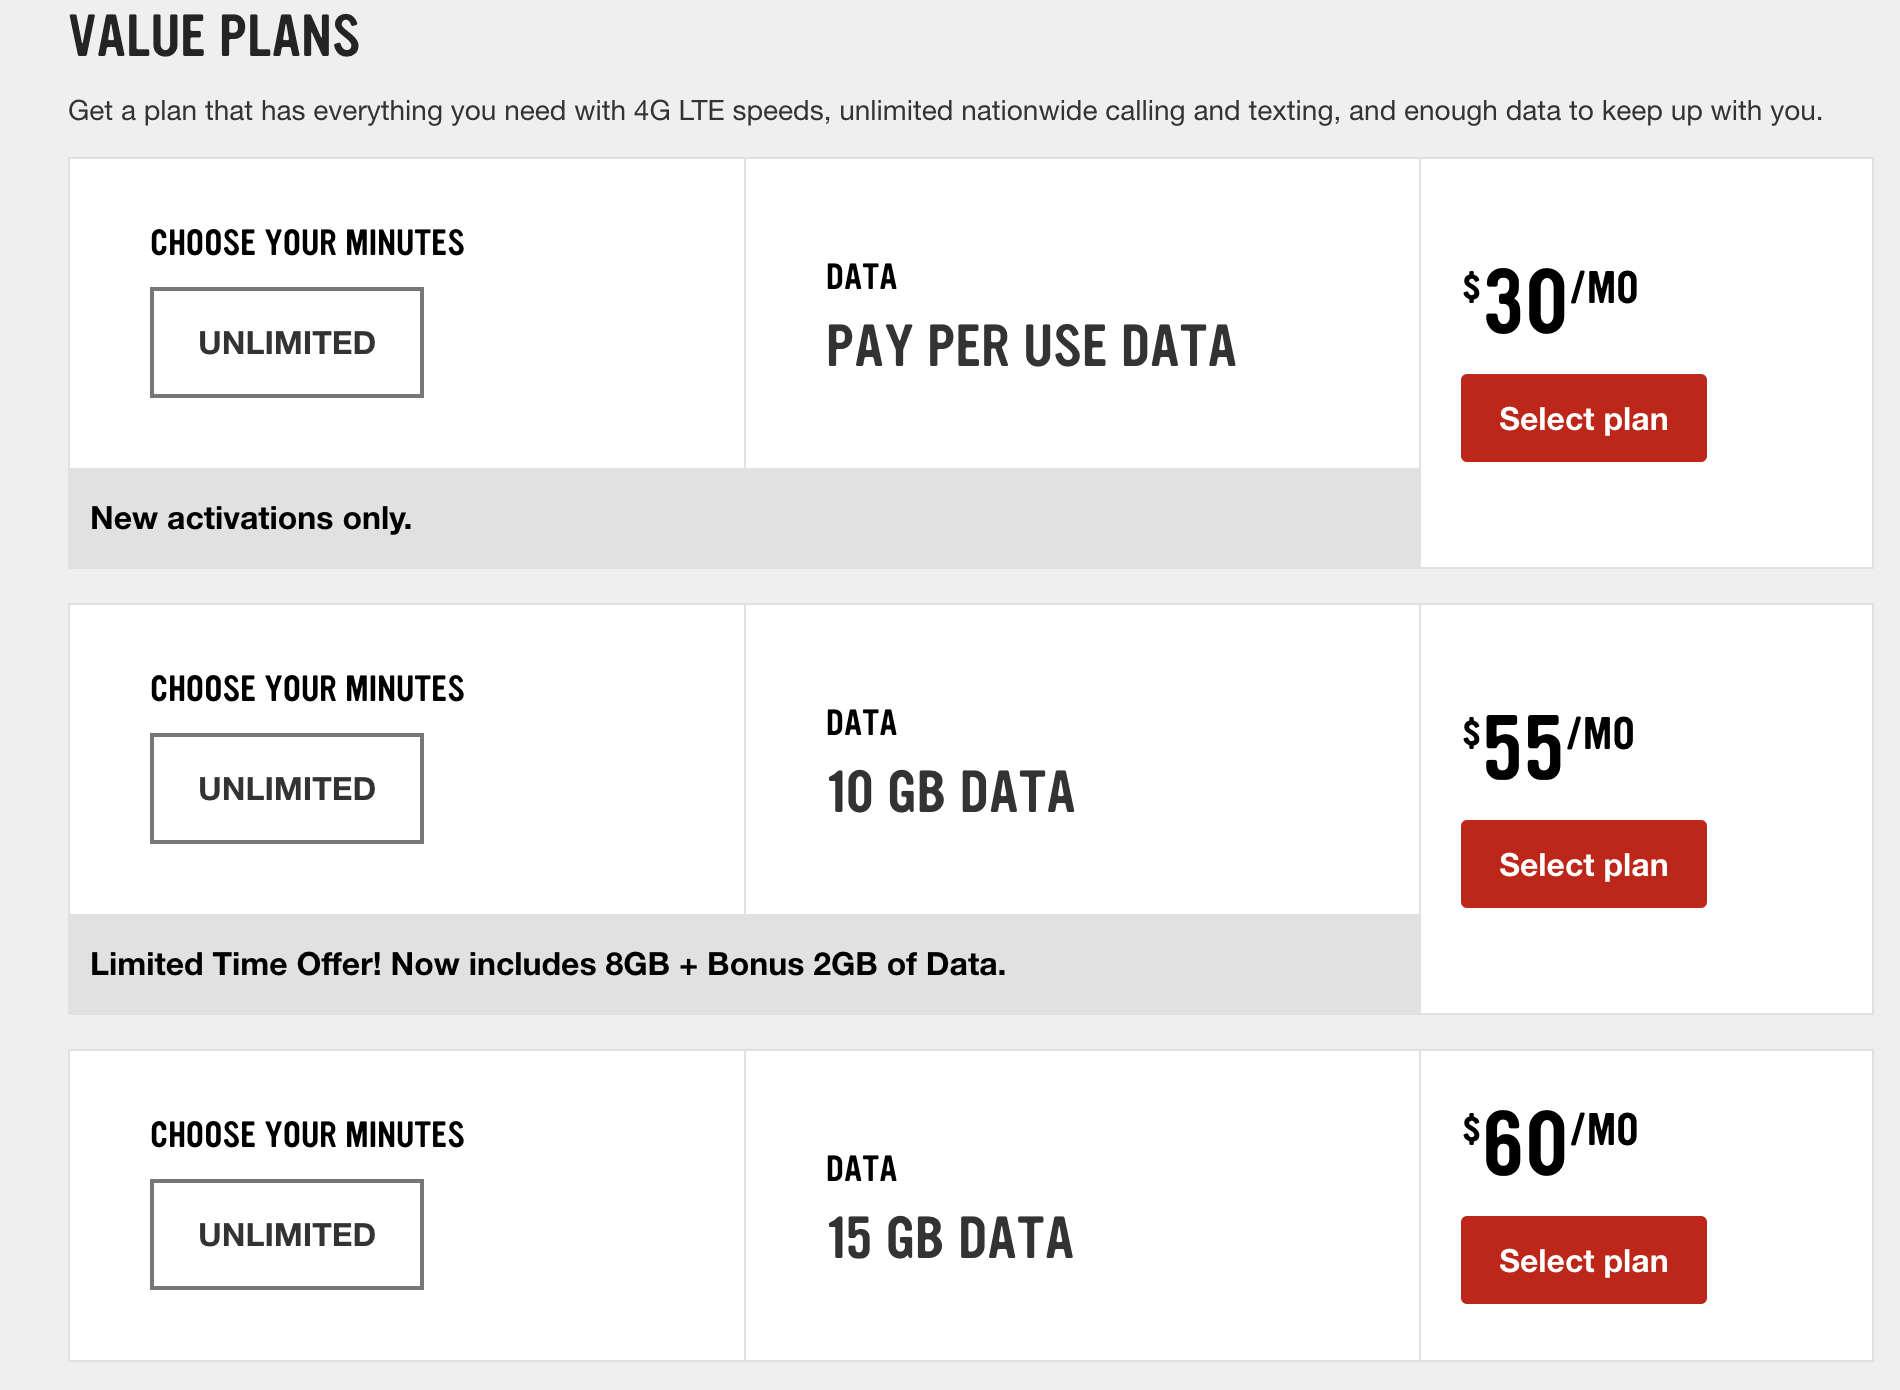Click the 10 GB DATA text
Screen dimensions: 1900x1390
950,793
